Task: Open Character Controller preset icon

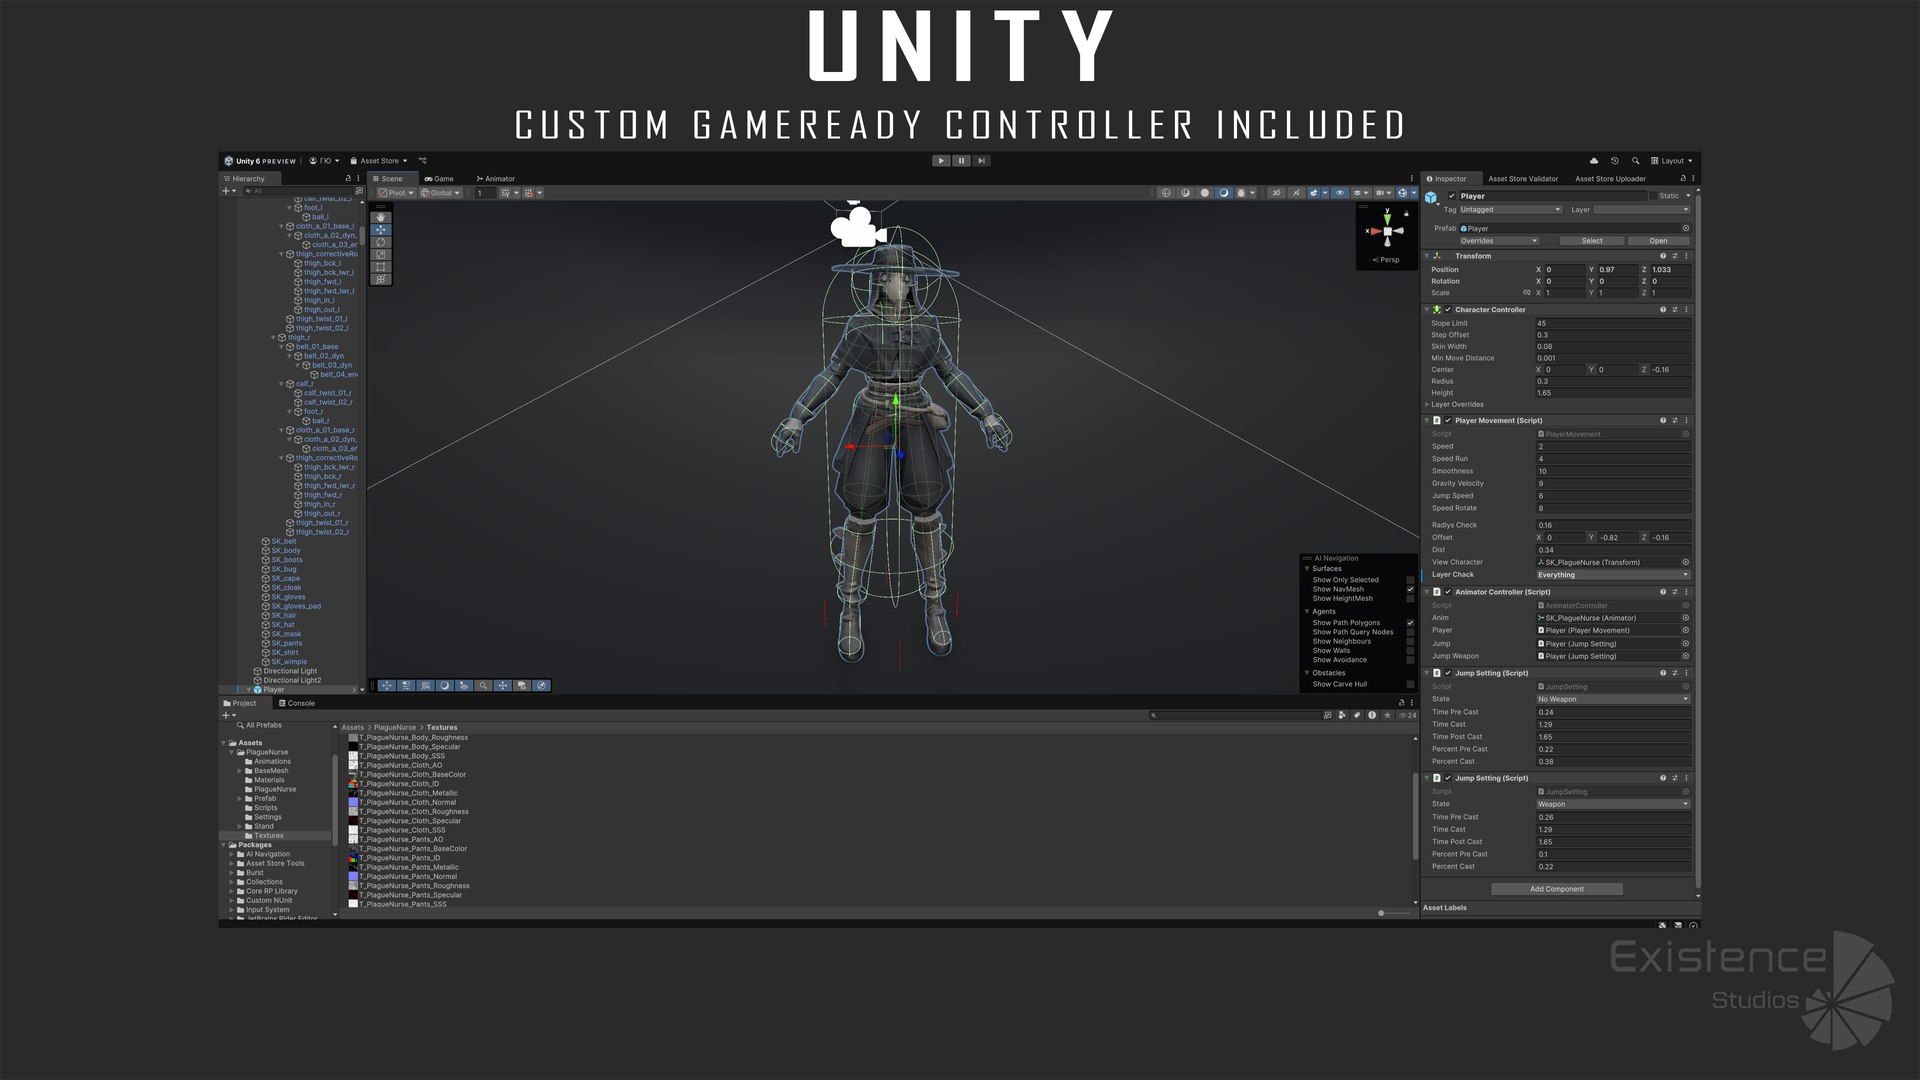Action: [1675, 310]
